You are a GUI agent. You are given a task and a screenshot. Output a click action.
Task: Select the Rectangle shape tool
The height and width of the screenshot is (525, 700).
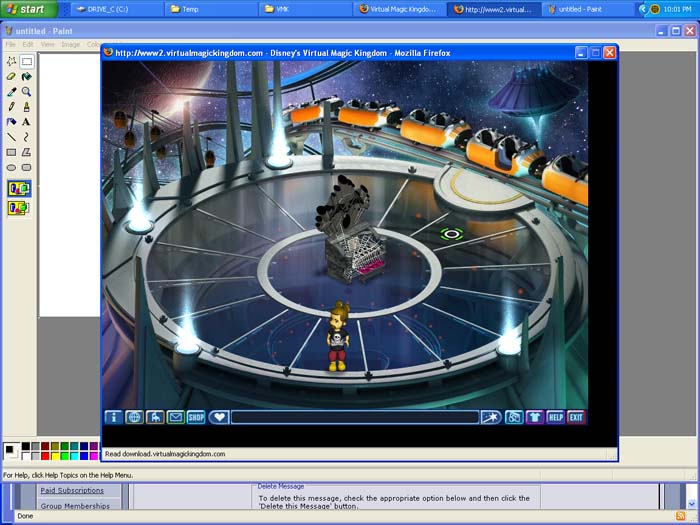(x=11, y=152)
